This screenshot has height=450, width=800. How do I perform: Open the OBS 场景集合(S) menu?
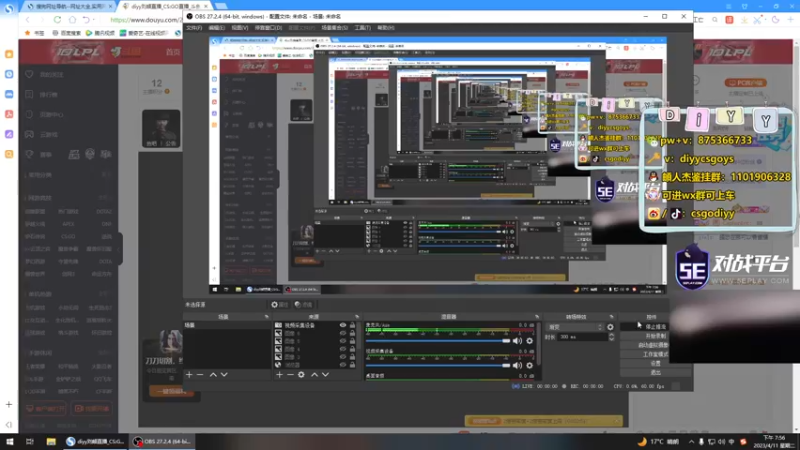pos(335,28)
